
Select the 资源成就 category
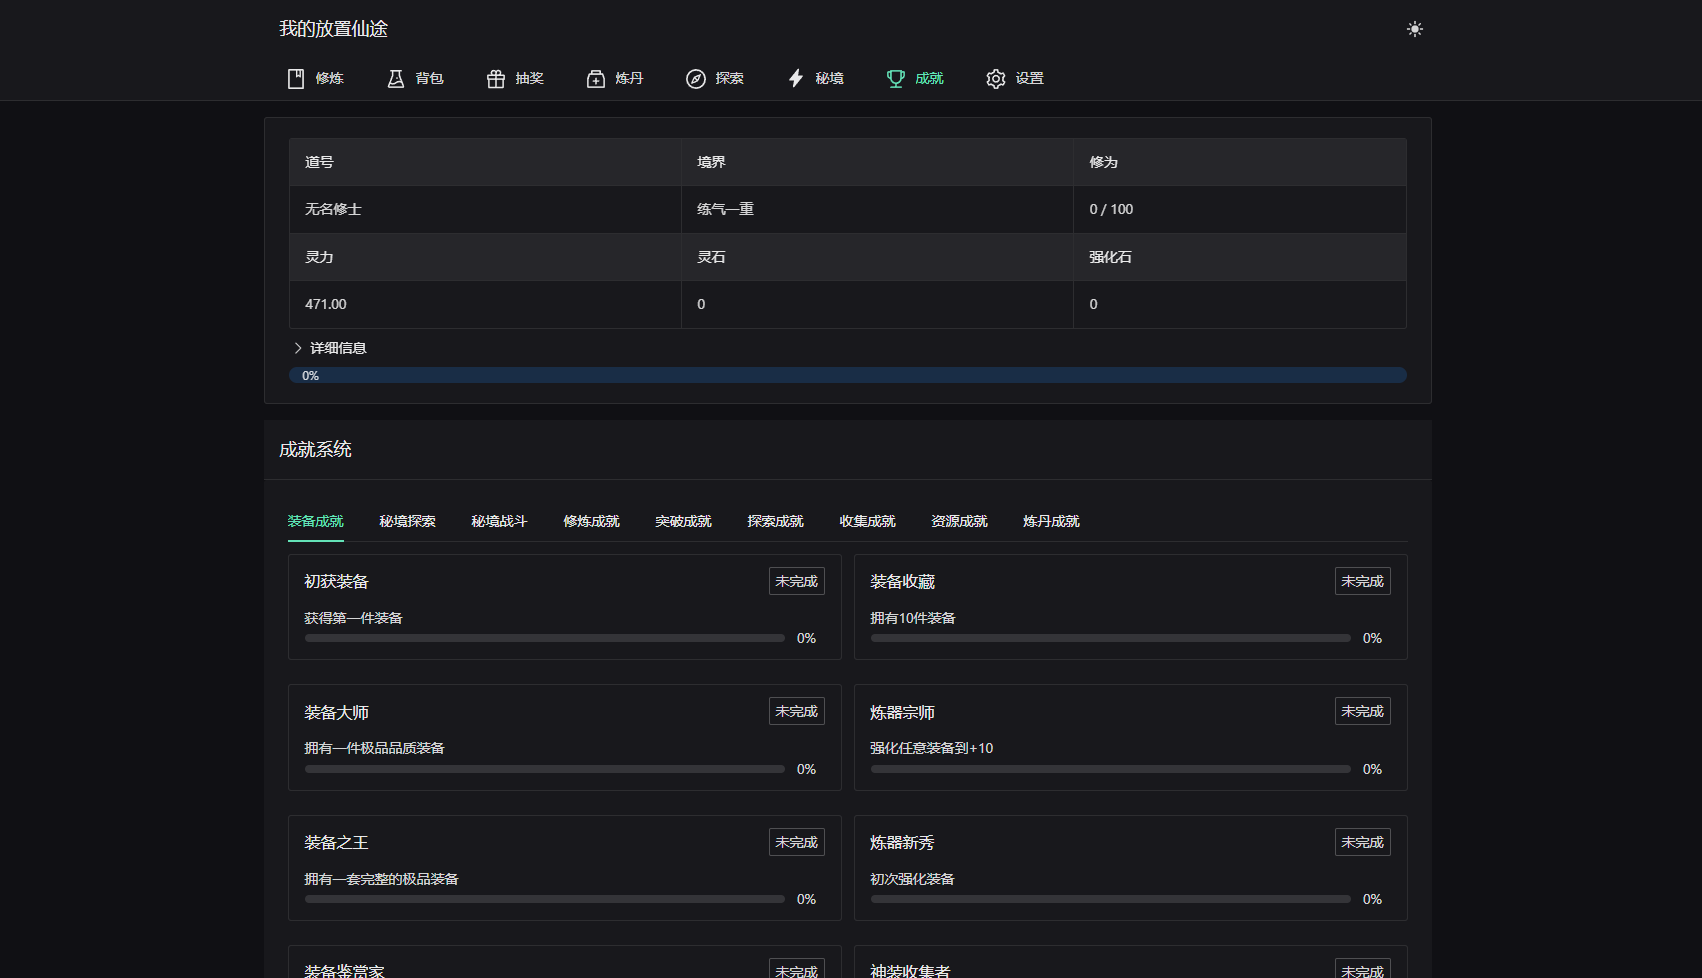(958, 521)
